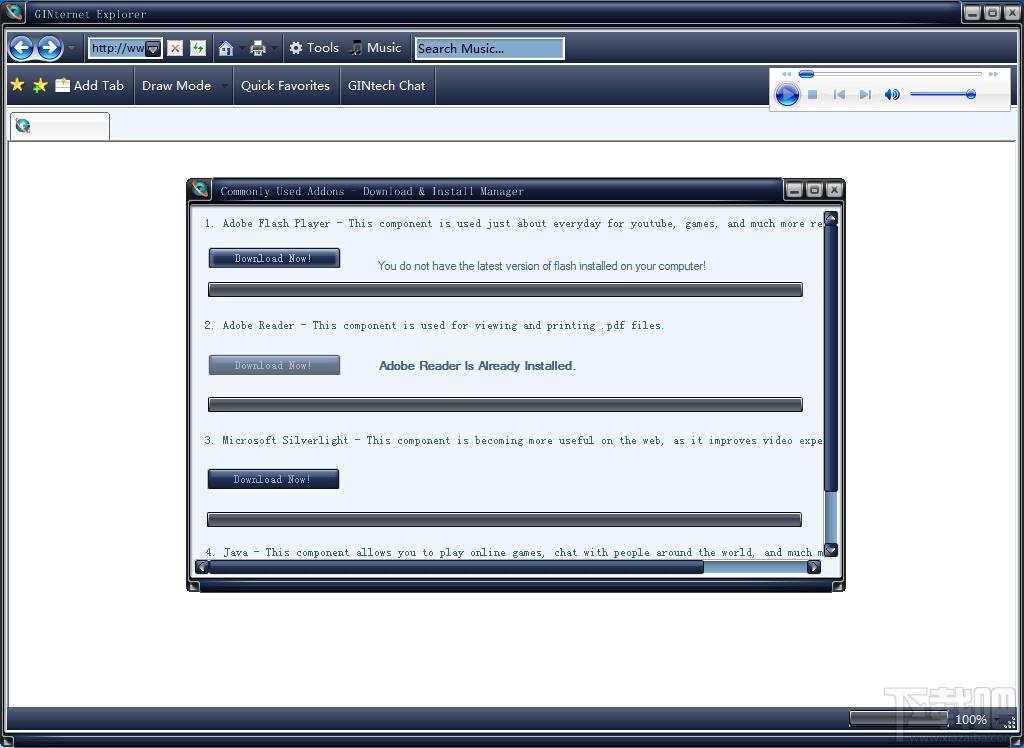Click the Microsoft Silverlight description line

[x=513, y=440]
